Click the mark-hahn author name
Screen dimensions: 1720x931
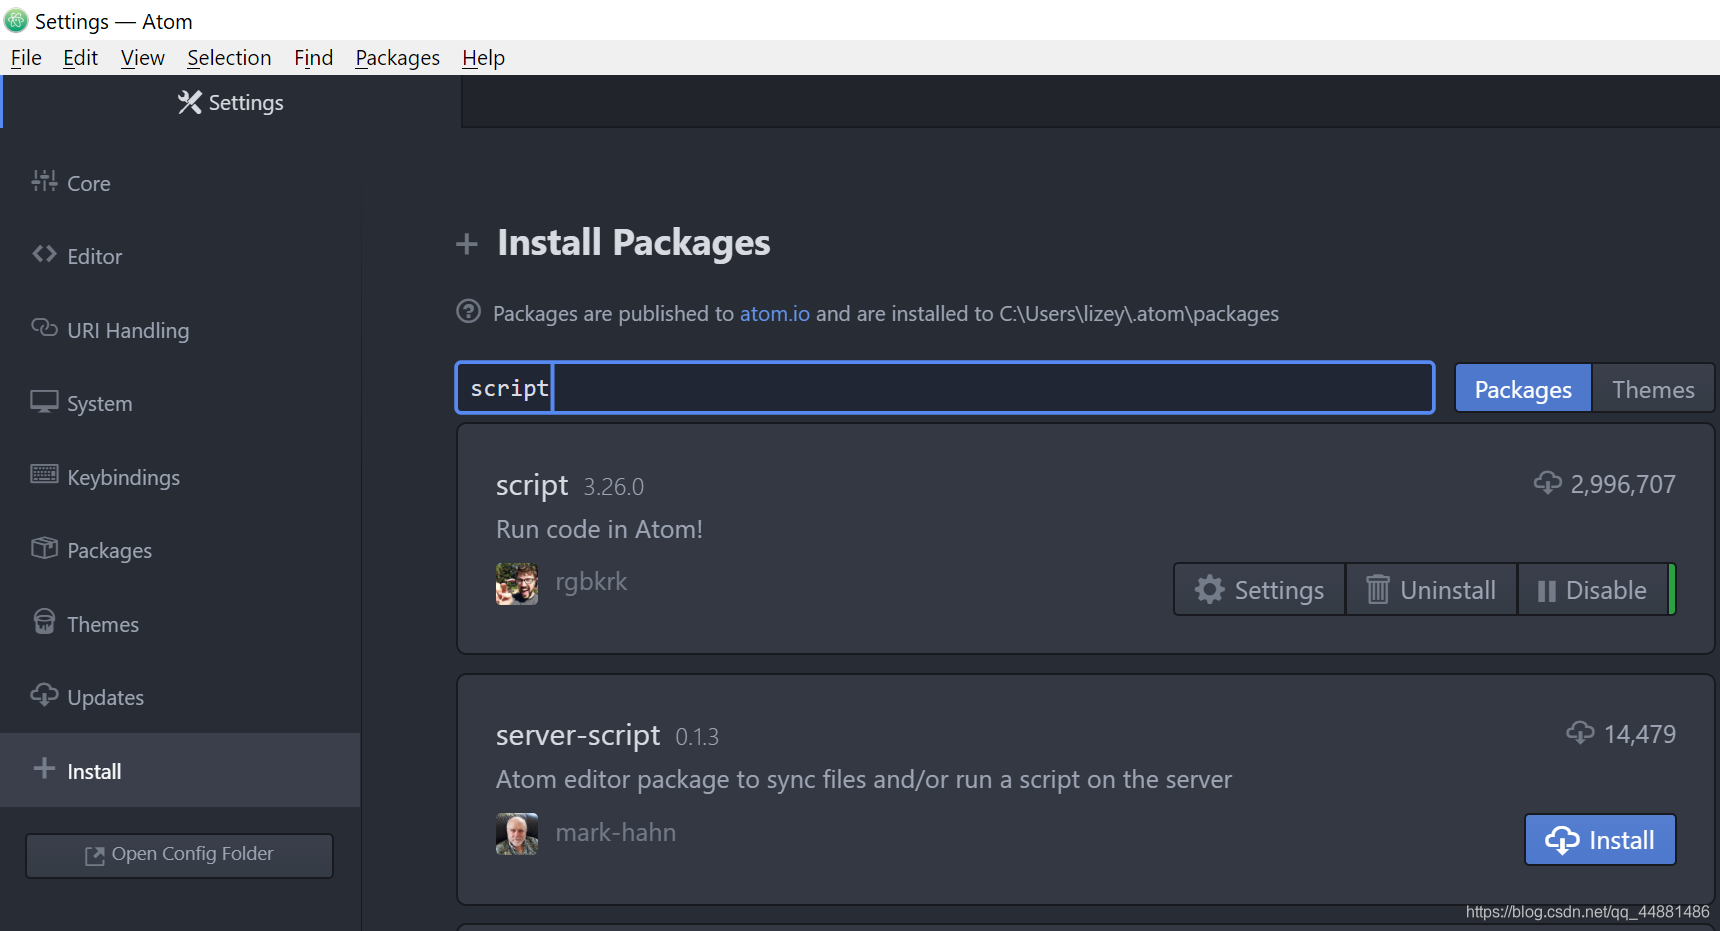pos(616,832)
